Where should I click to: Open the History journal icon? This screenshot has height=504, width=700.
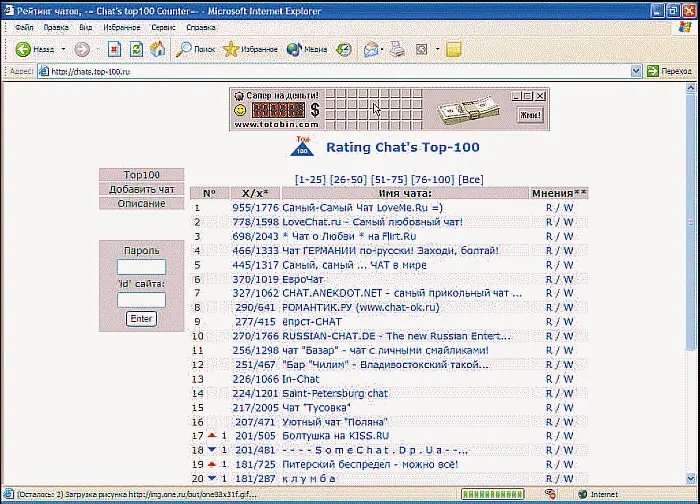[344, 49]
